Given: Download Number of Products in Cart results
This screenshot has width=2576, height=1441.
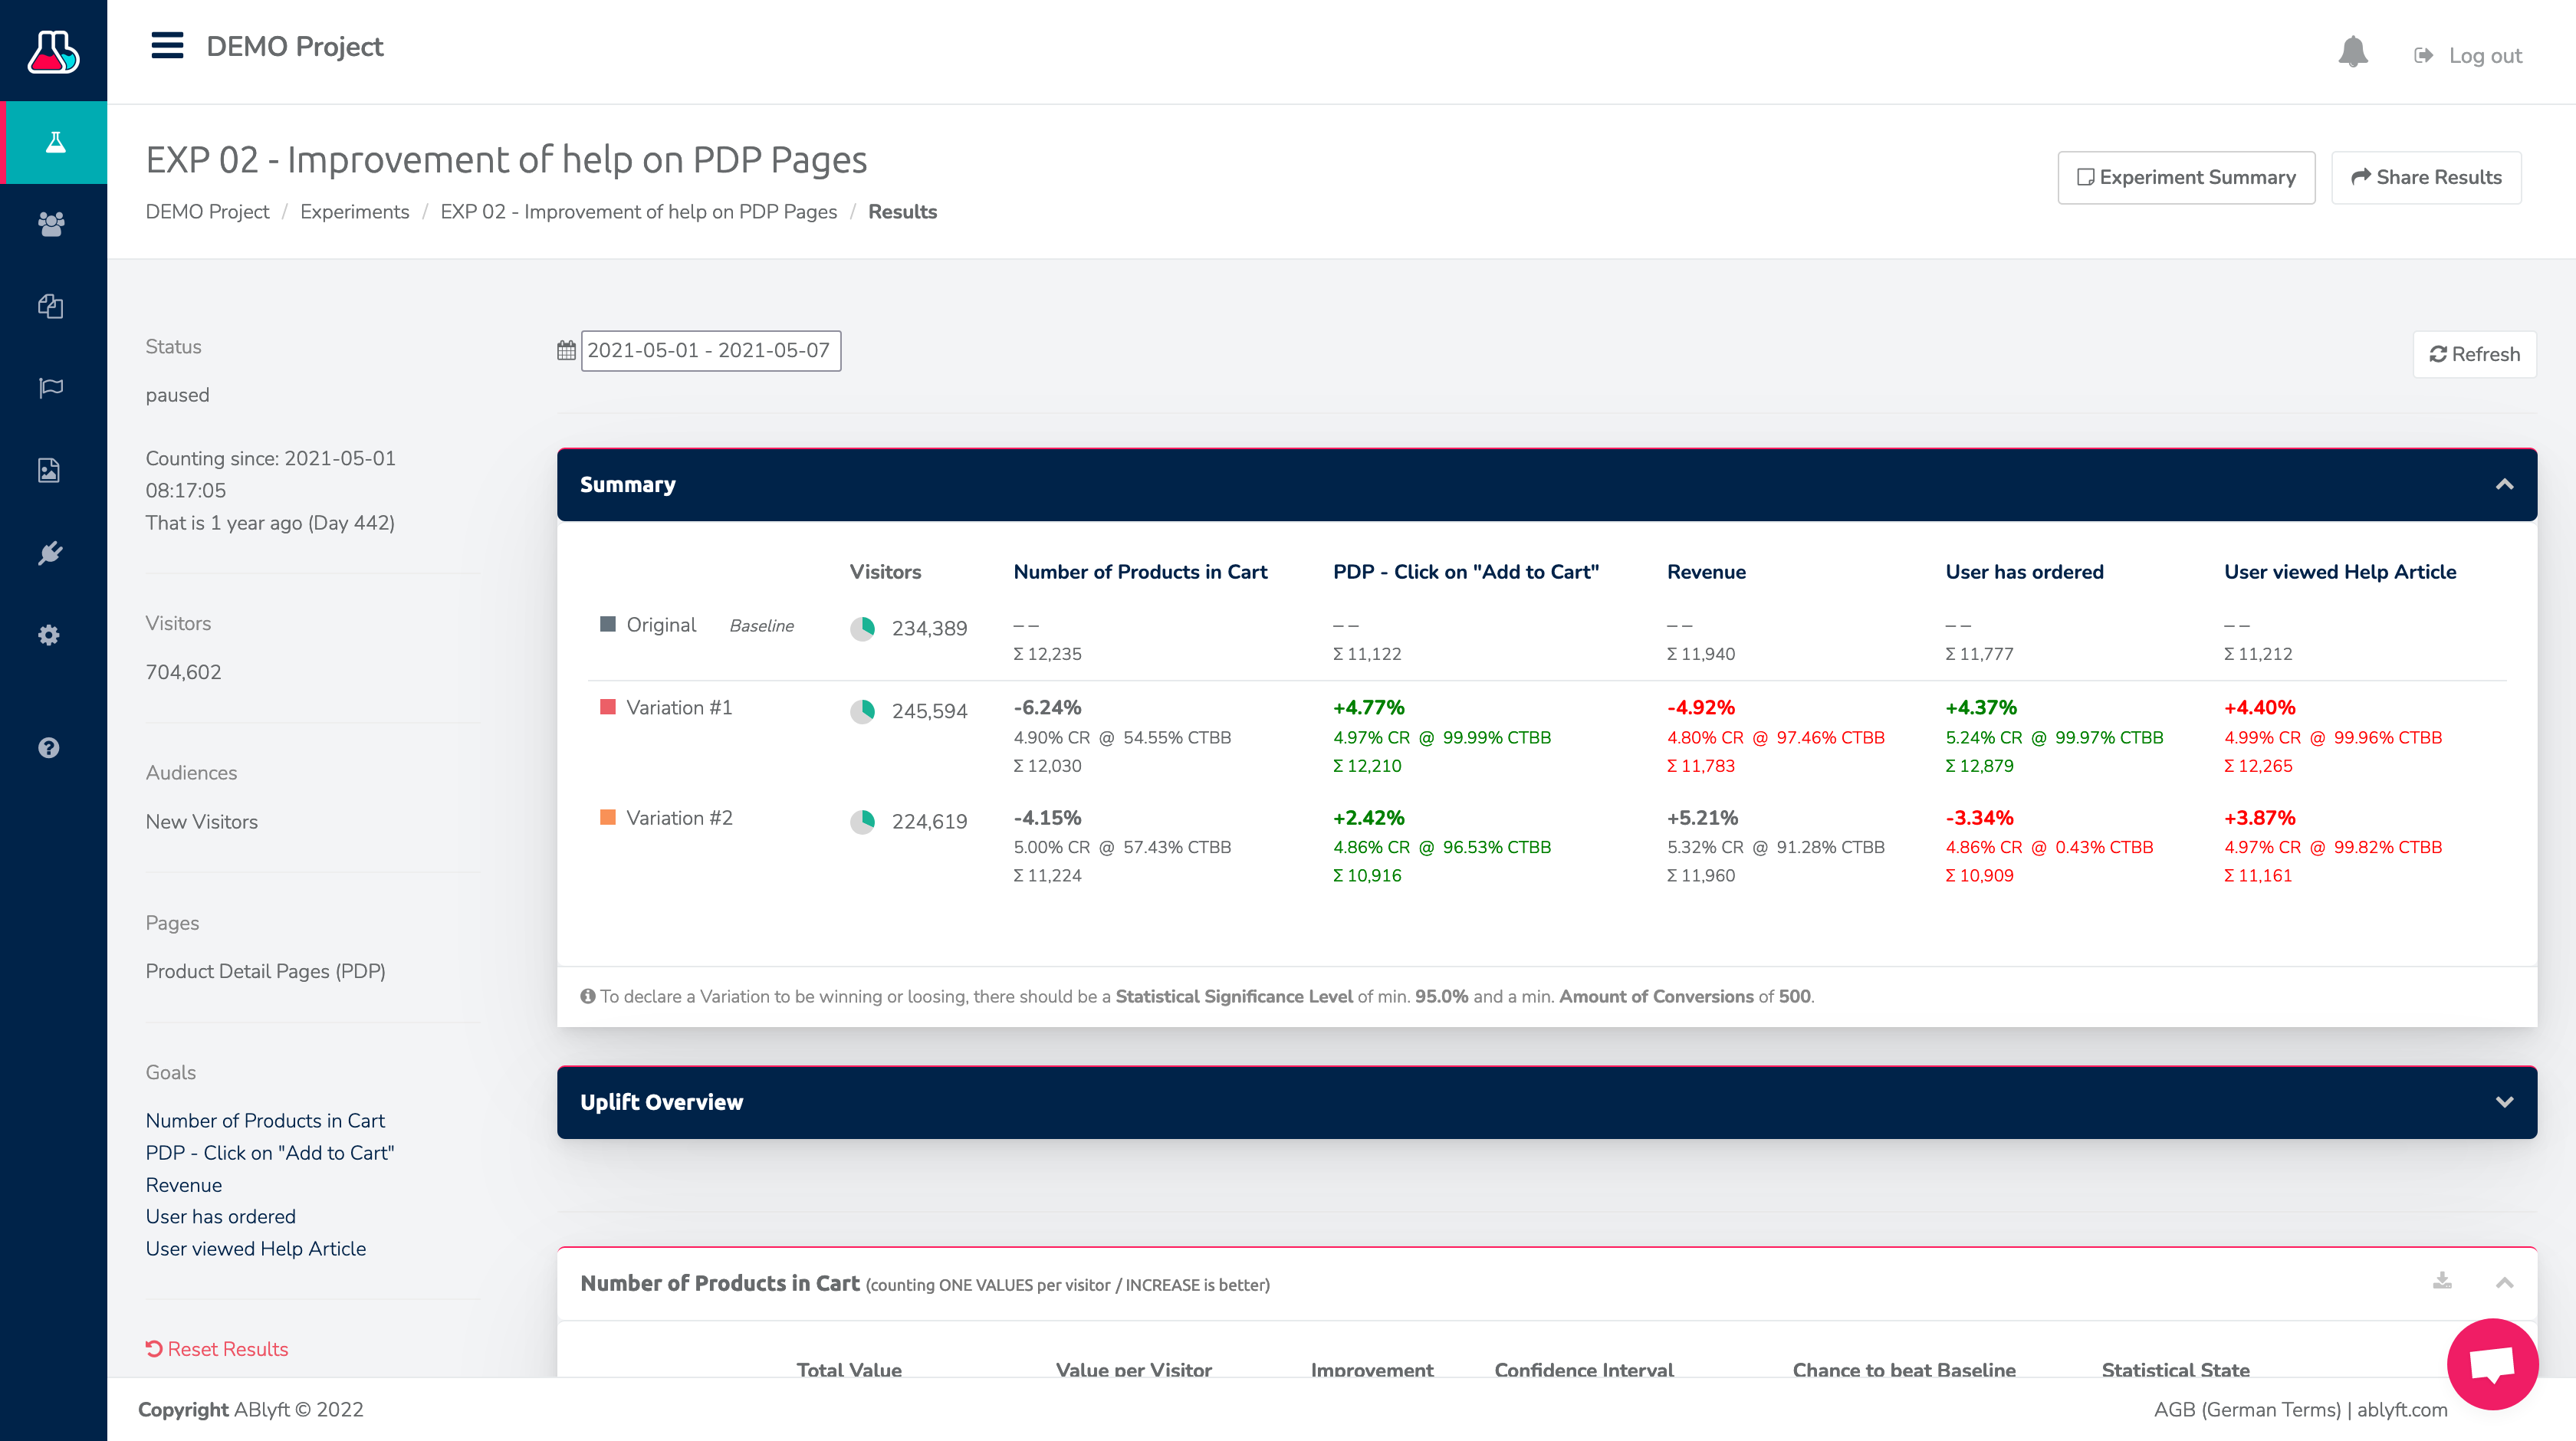Looking at the screenshot, I should (x=2442, y=1281).
